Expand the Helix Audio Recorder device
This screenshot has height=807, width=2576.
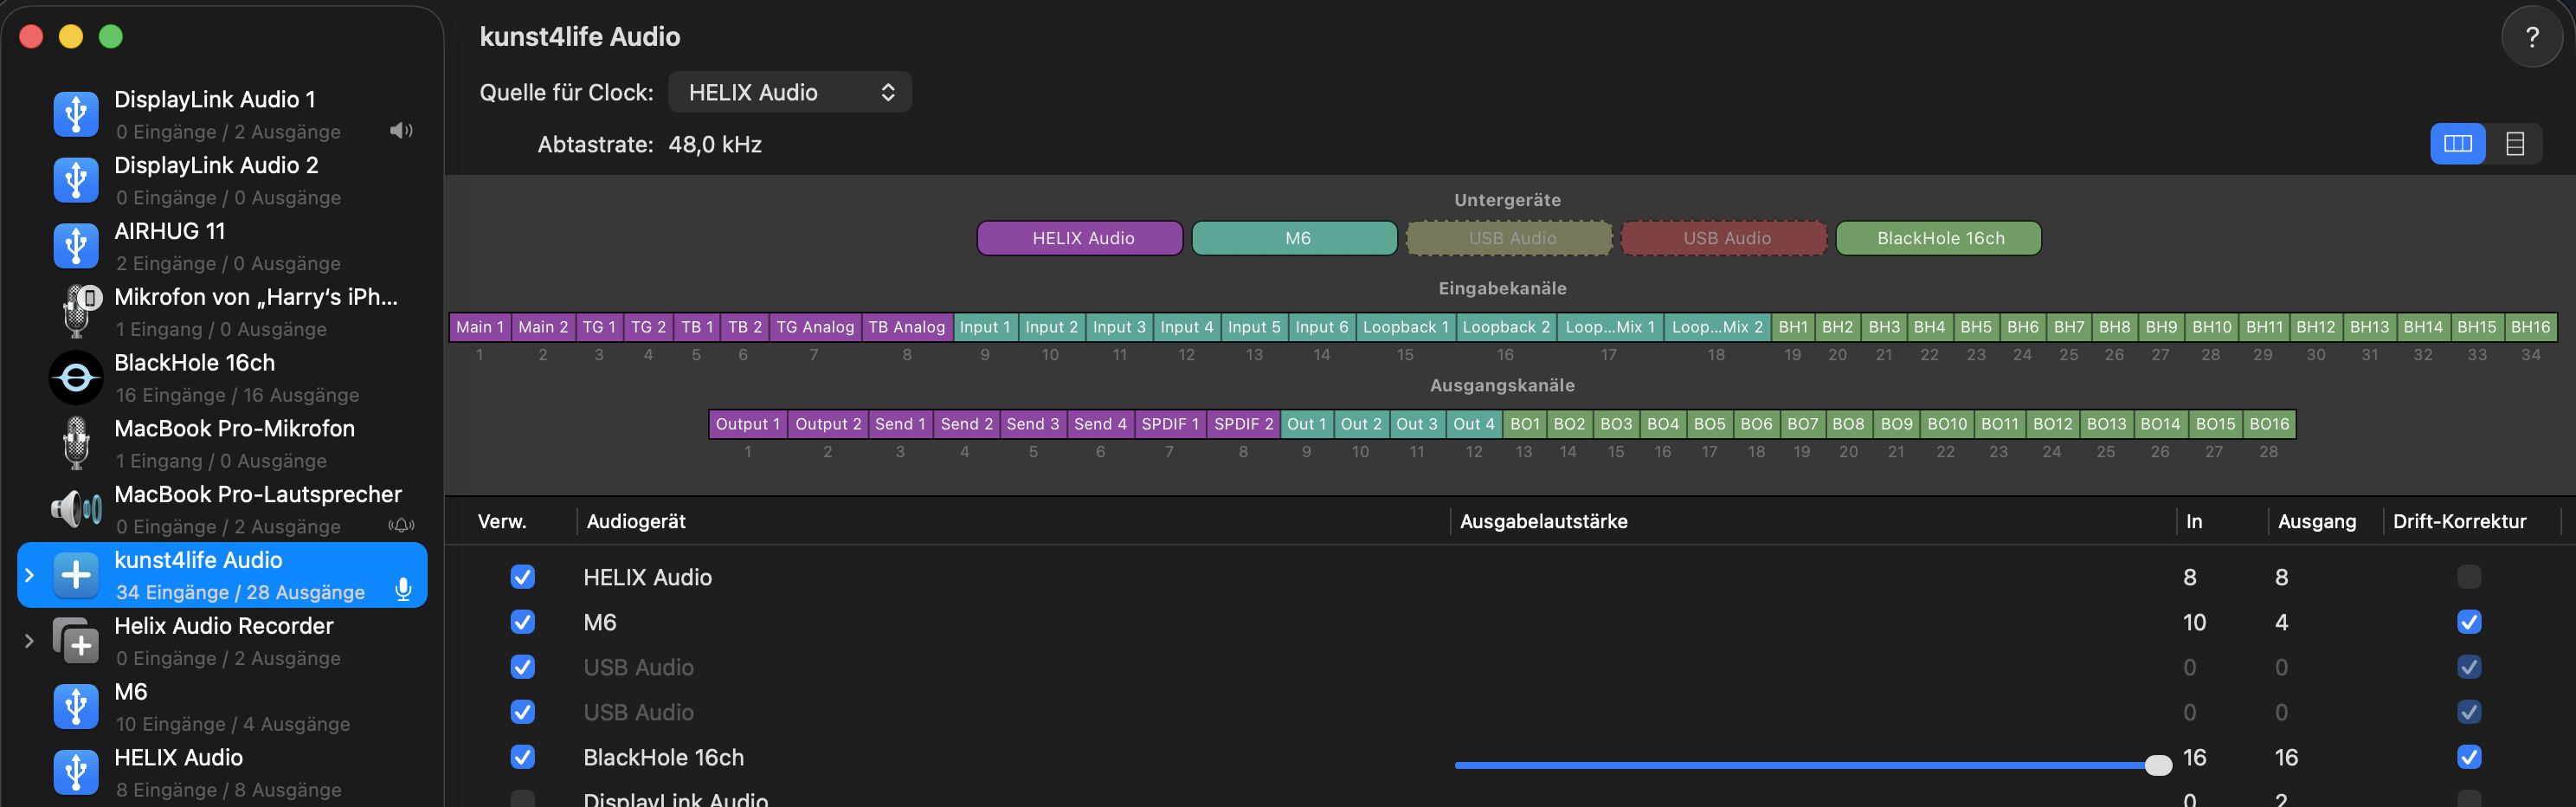29,641
